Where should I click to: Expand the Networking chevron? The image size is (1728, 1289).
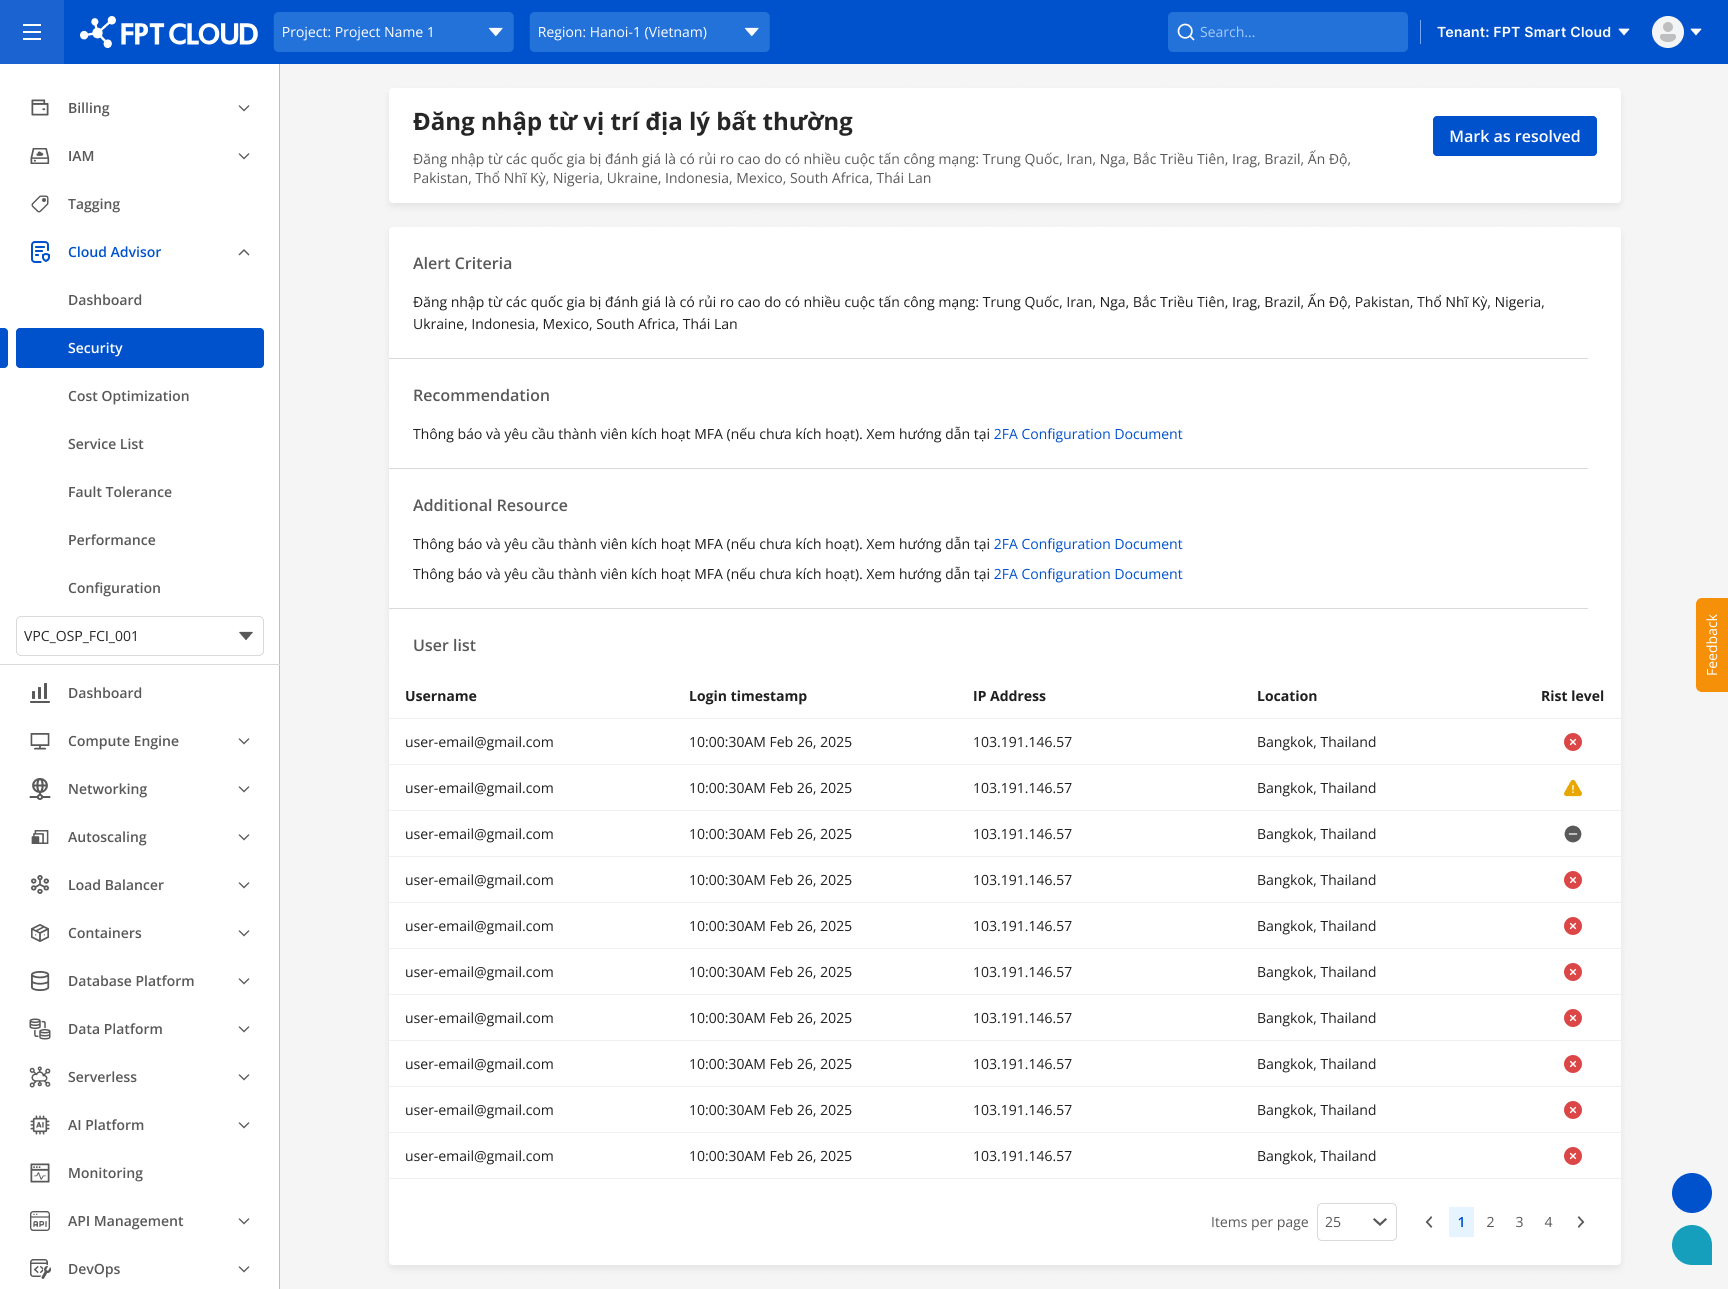[244, 789]
